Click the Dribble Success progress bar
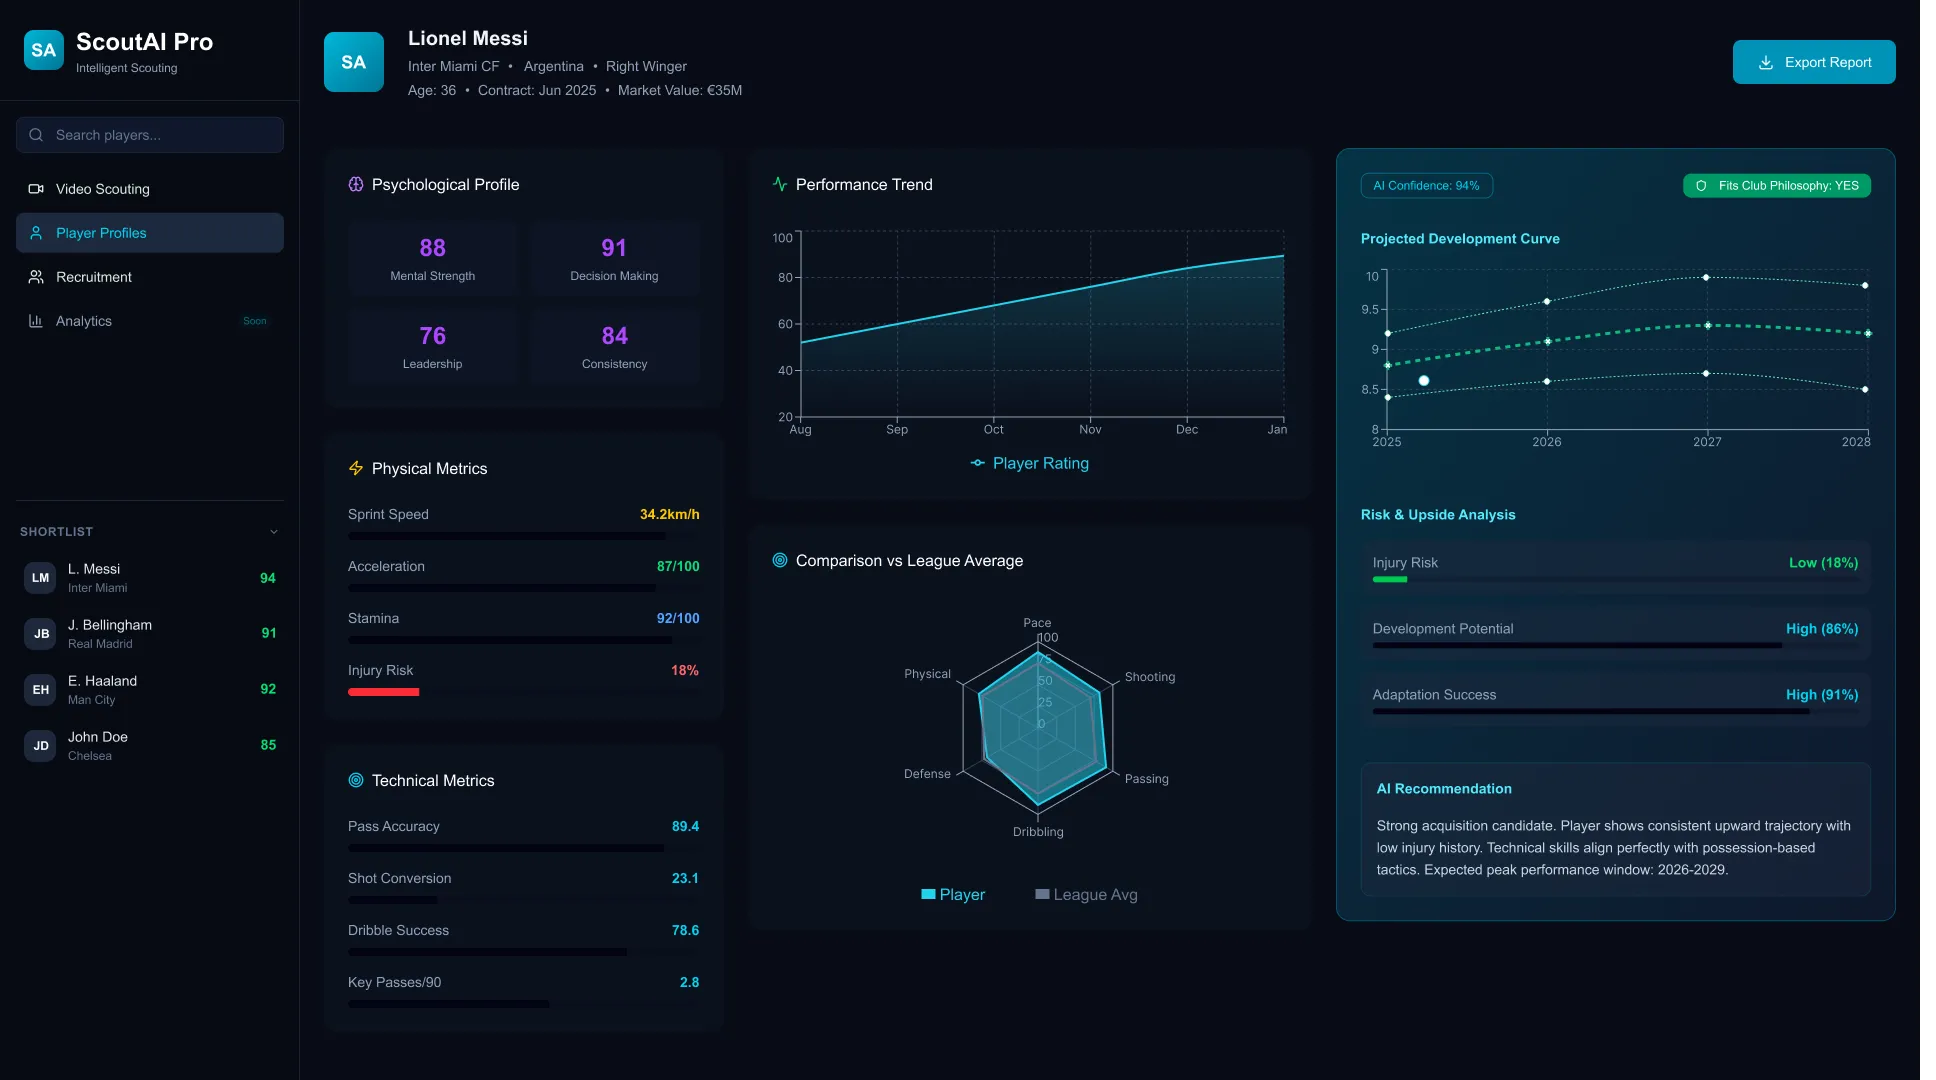This screenshot has height=1080, width=1936. tap(524, 952)
